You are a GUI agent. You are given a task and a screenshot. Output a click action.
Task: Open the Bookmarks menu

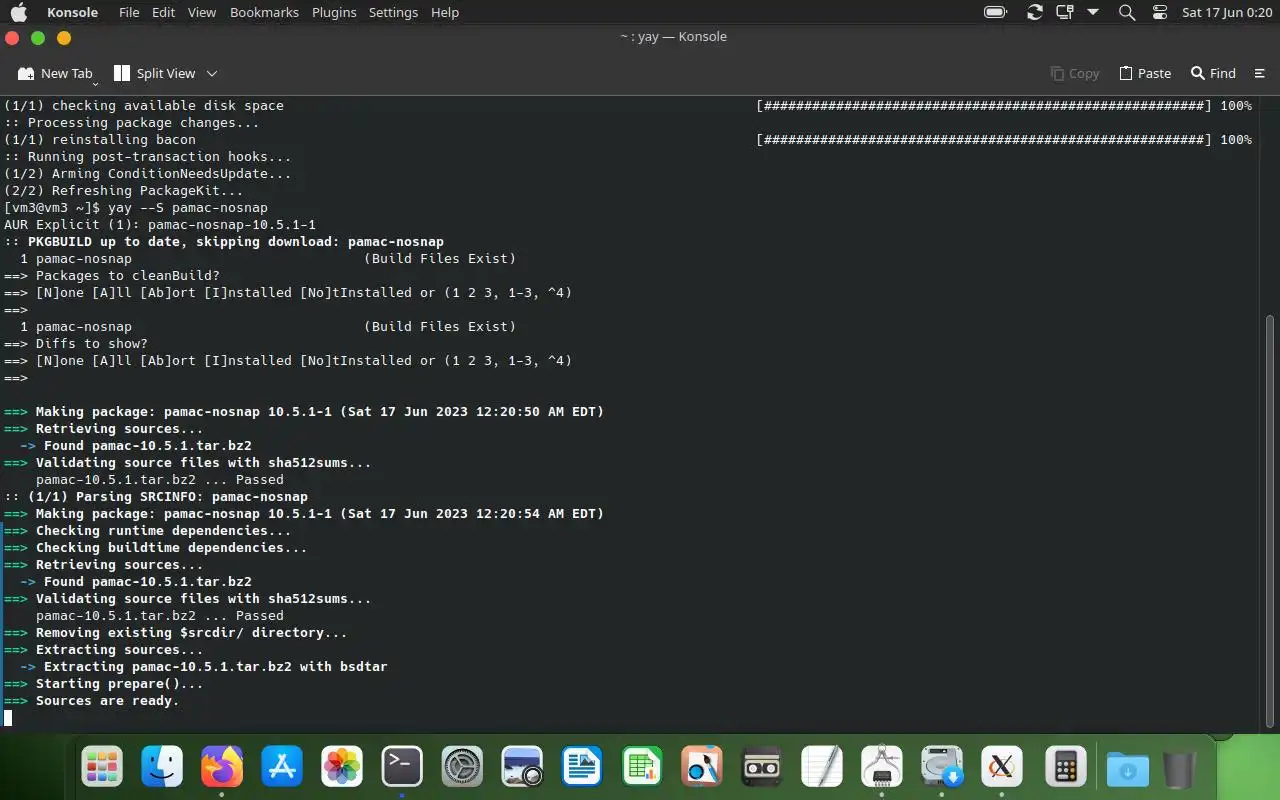pos(264,12)
